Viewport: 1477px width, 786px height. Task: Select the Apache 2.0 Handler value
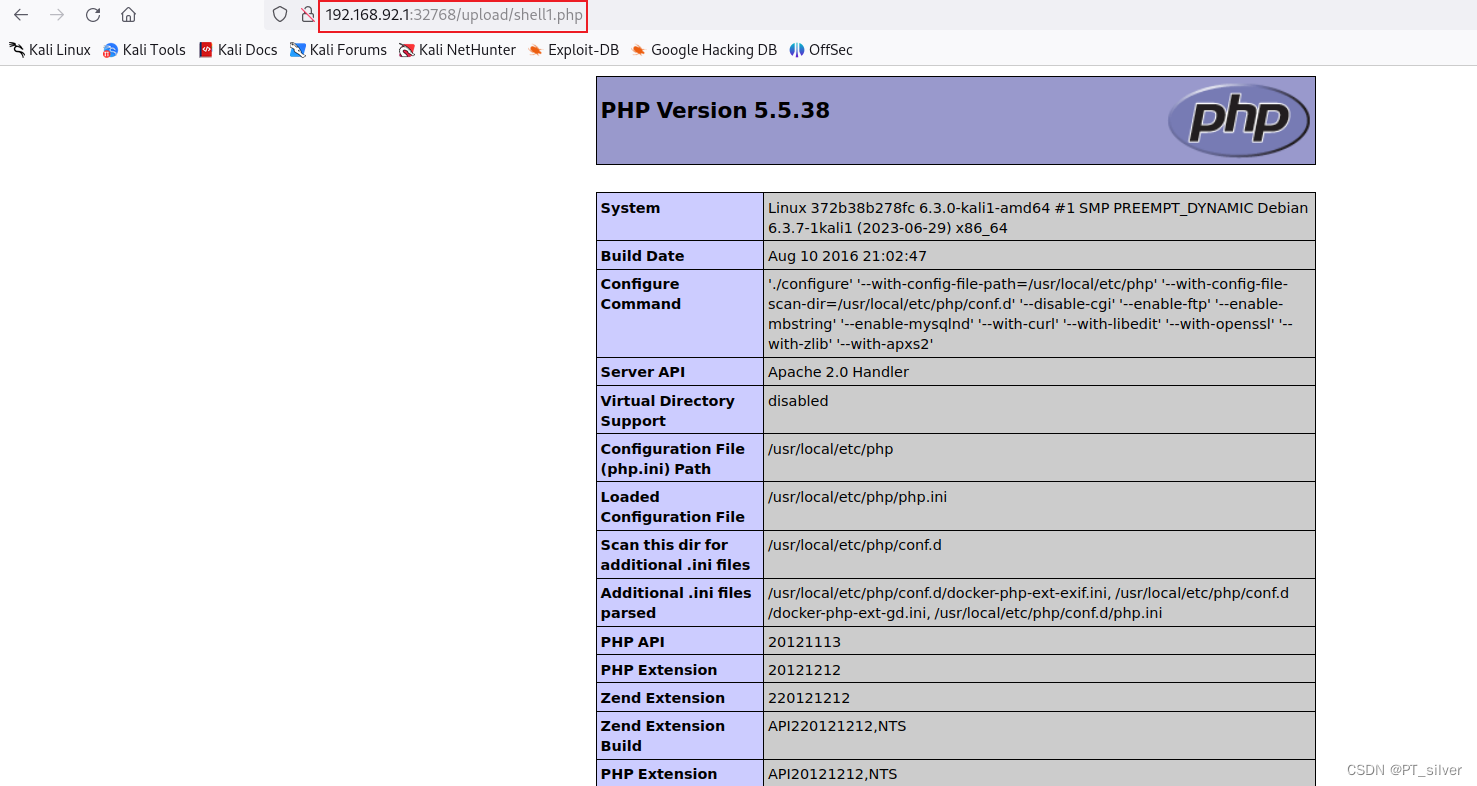pyautogui.click(x=838, y=372)
